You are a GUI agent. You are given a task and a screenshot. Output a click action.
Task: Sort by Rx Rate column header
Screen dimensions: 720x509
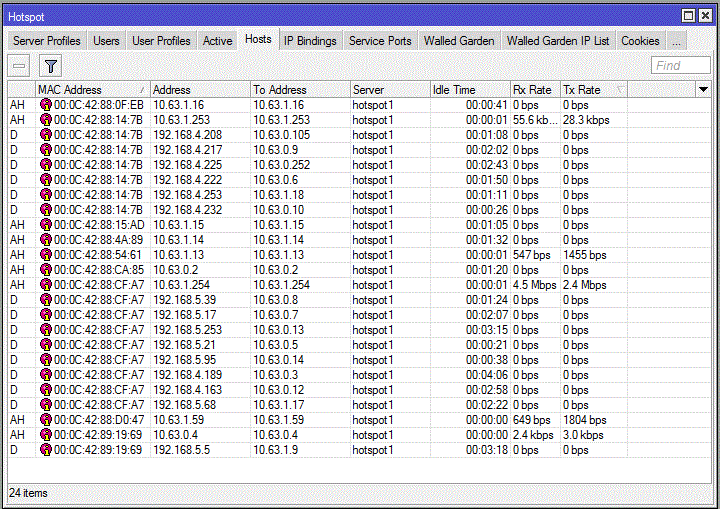coord(536,90)
